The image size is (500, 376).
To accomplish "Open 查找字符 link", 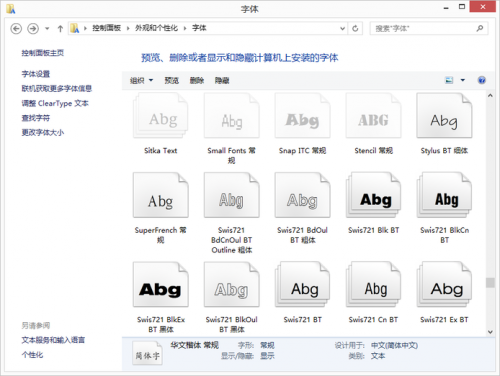I will pos(36,118).
